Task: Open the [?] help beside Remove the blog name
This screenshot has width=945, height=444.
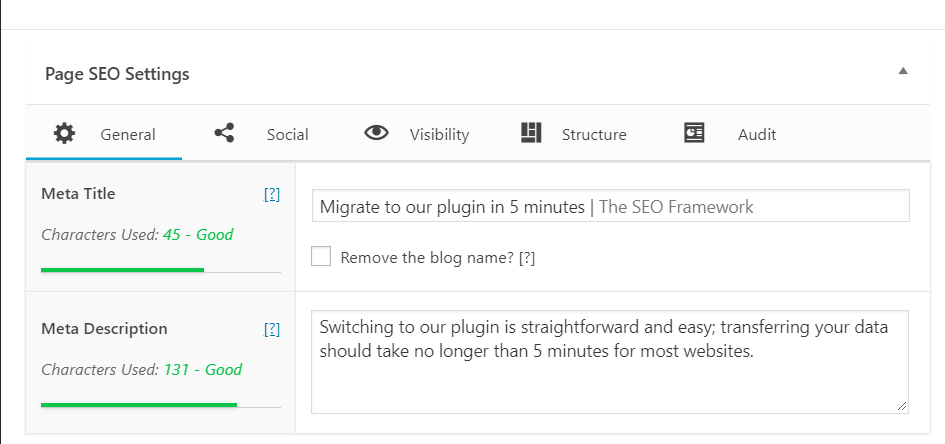Action: pos(527,258)
